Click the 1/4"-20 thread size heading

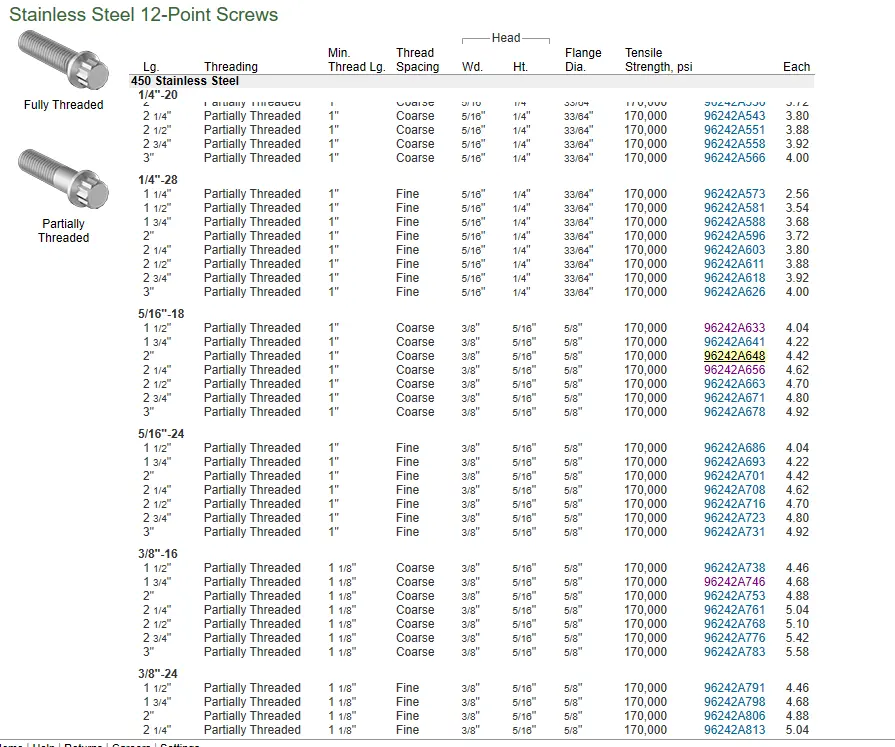coord(158,95)
